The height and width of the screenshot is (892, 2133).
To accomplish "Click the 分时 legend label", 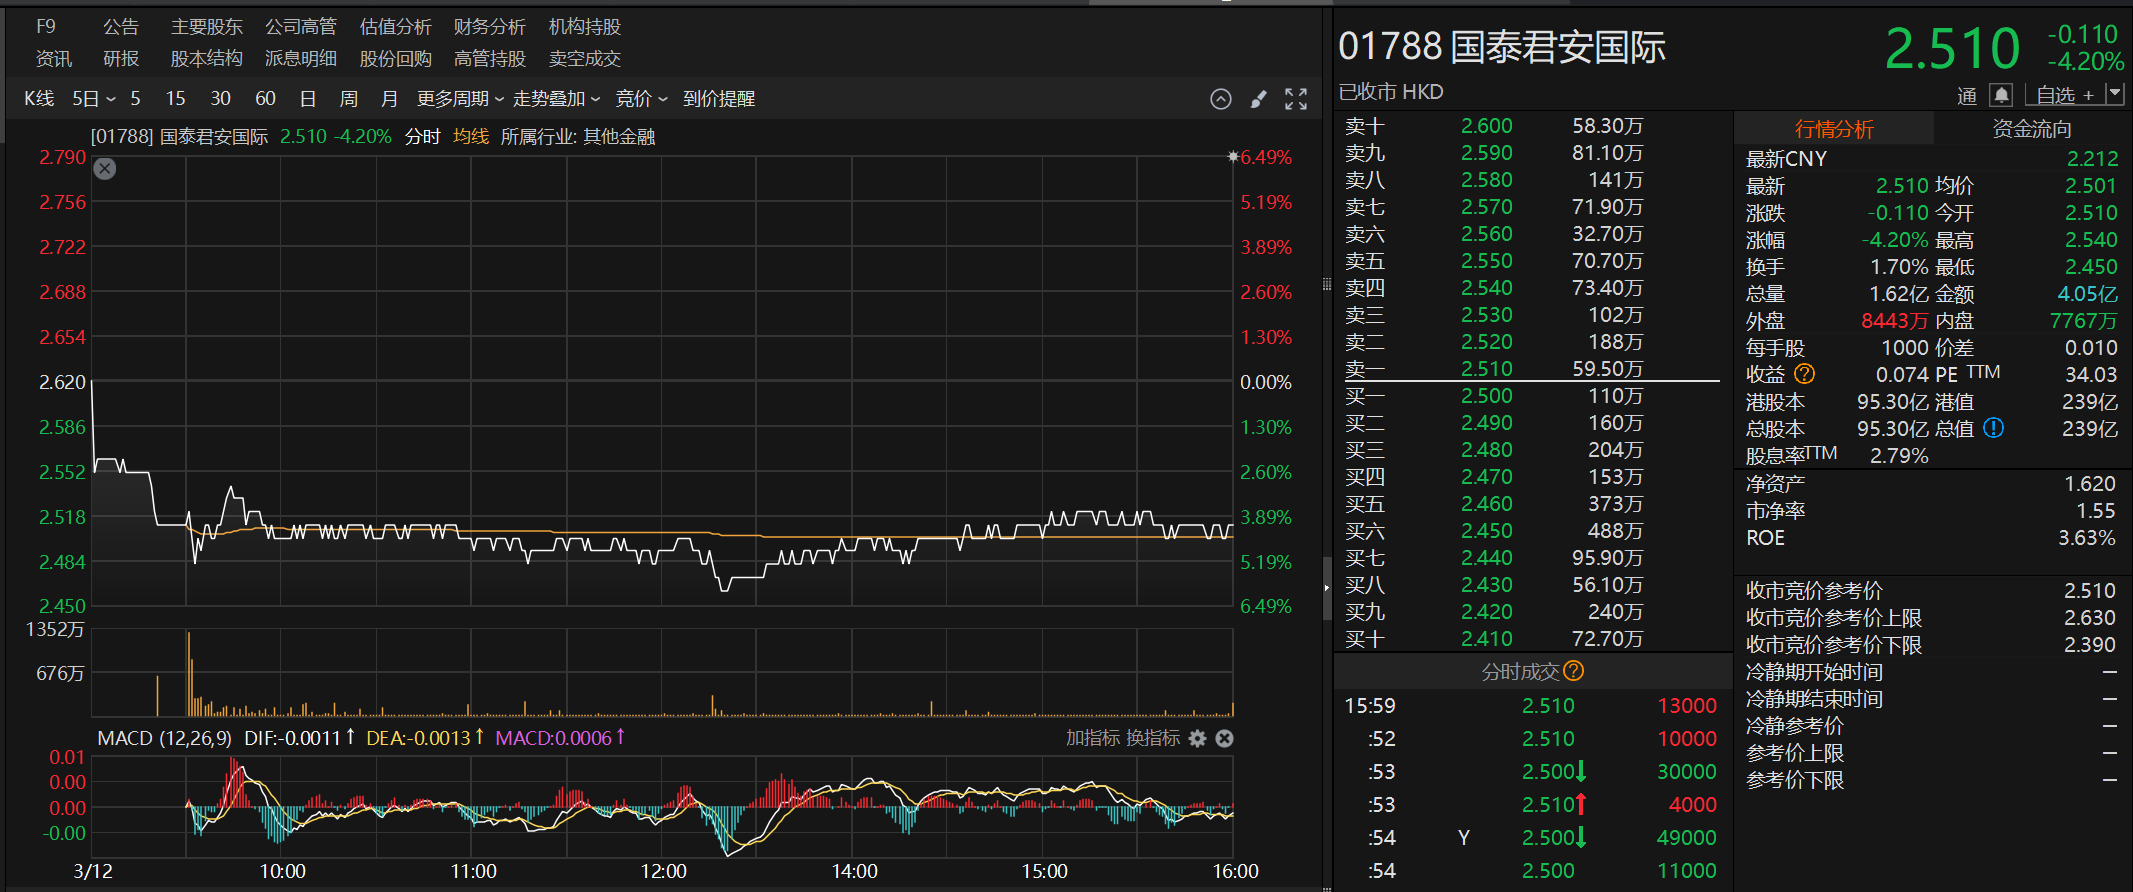I will click(x=423, y=136).
